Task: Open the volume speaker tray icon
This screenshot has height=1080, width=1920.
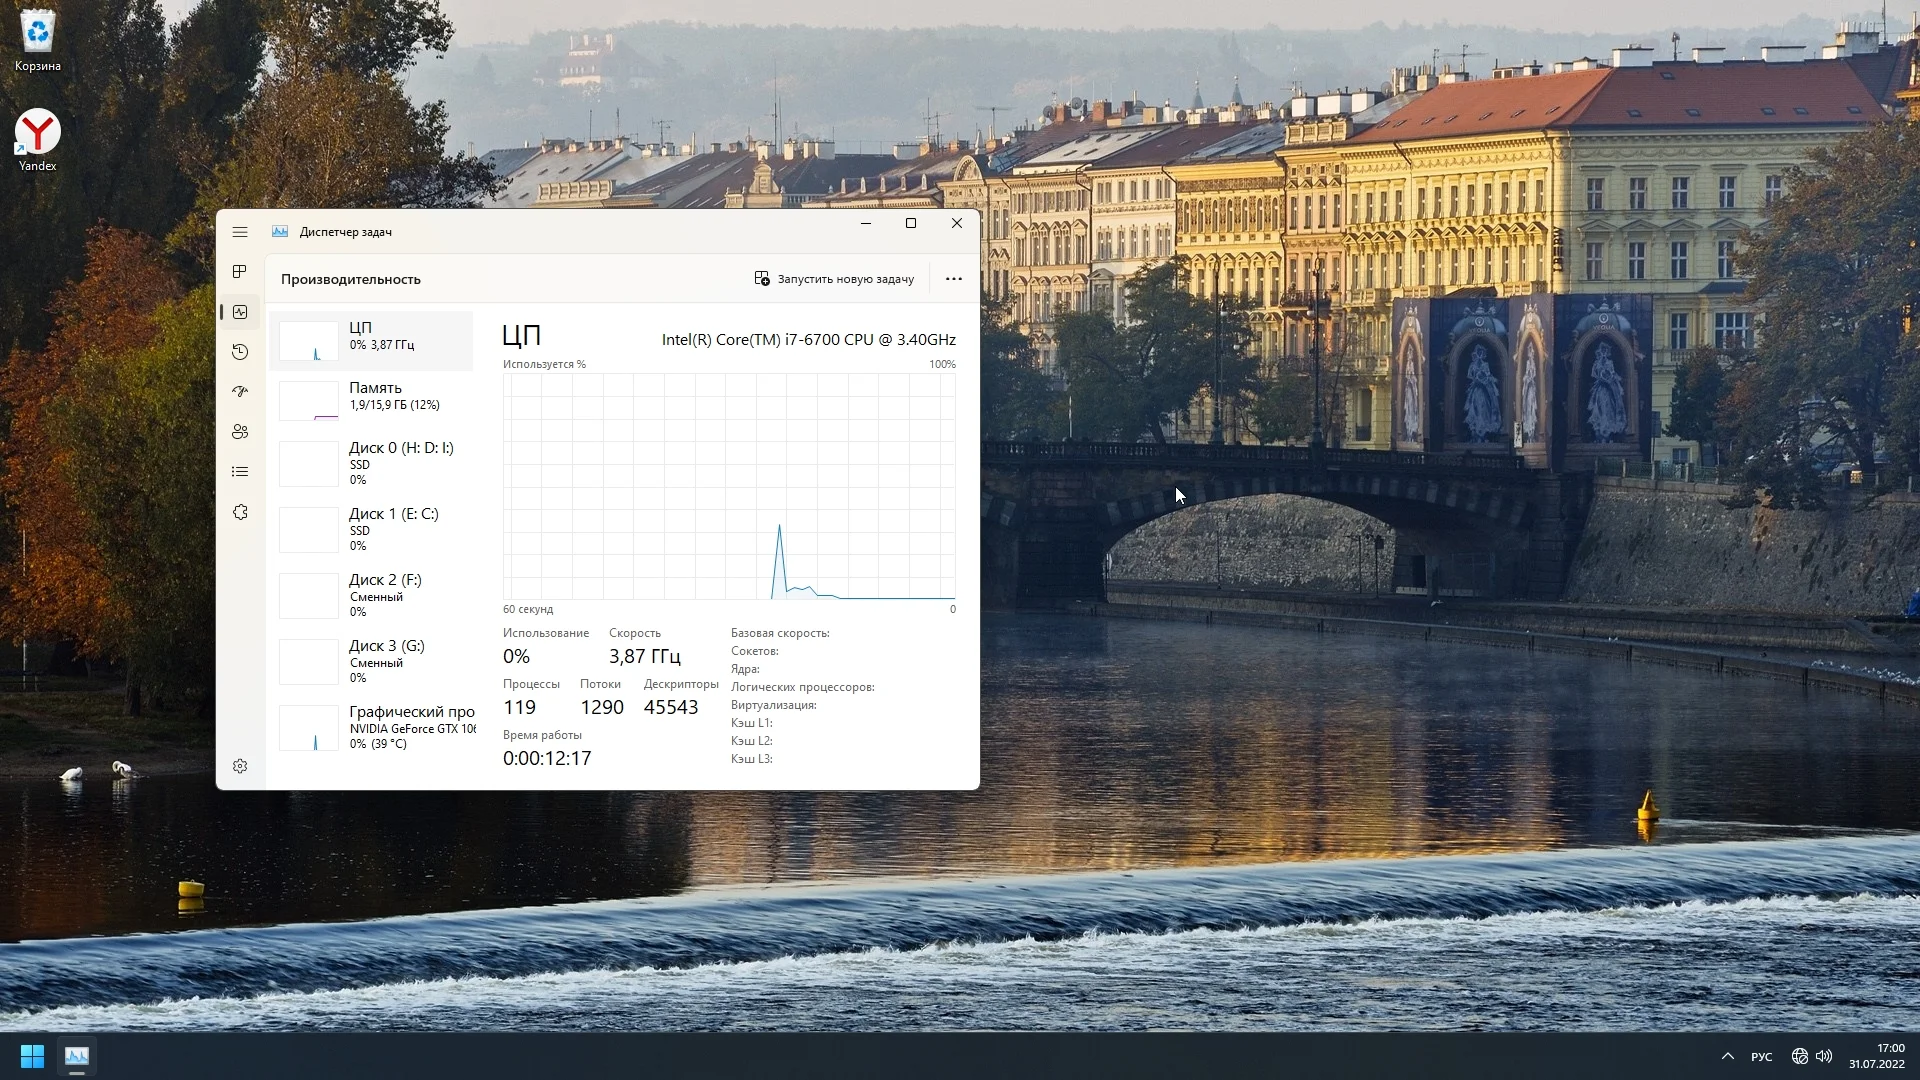Action: (x=1824, y=1056)
